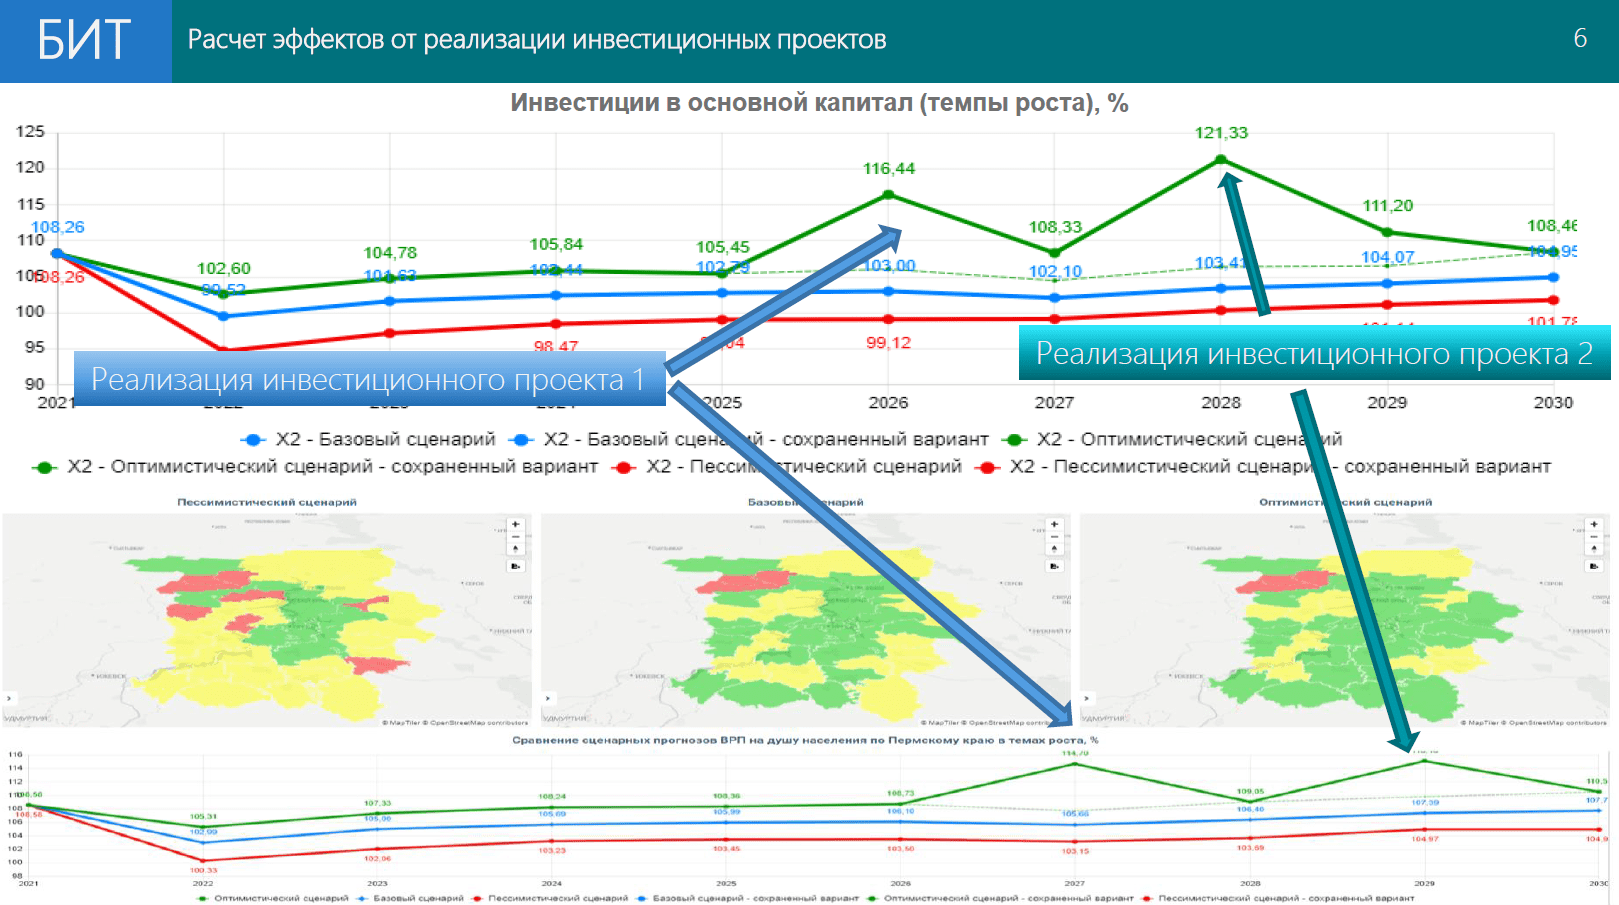Image resolution: width=1619 pixels, height=905 pixels.
Task: Zoom in on the Оптимистический сценарий map
Action: pos(1594,524)
